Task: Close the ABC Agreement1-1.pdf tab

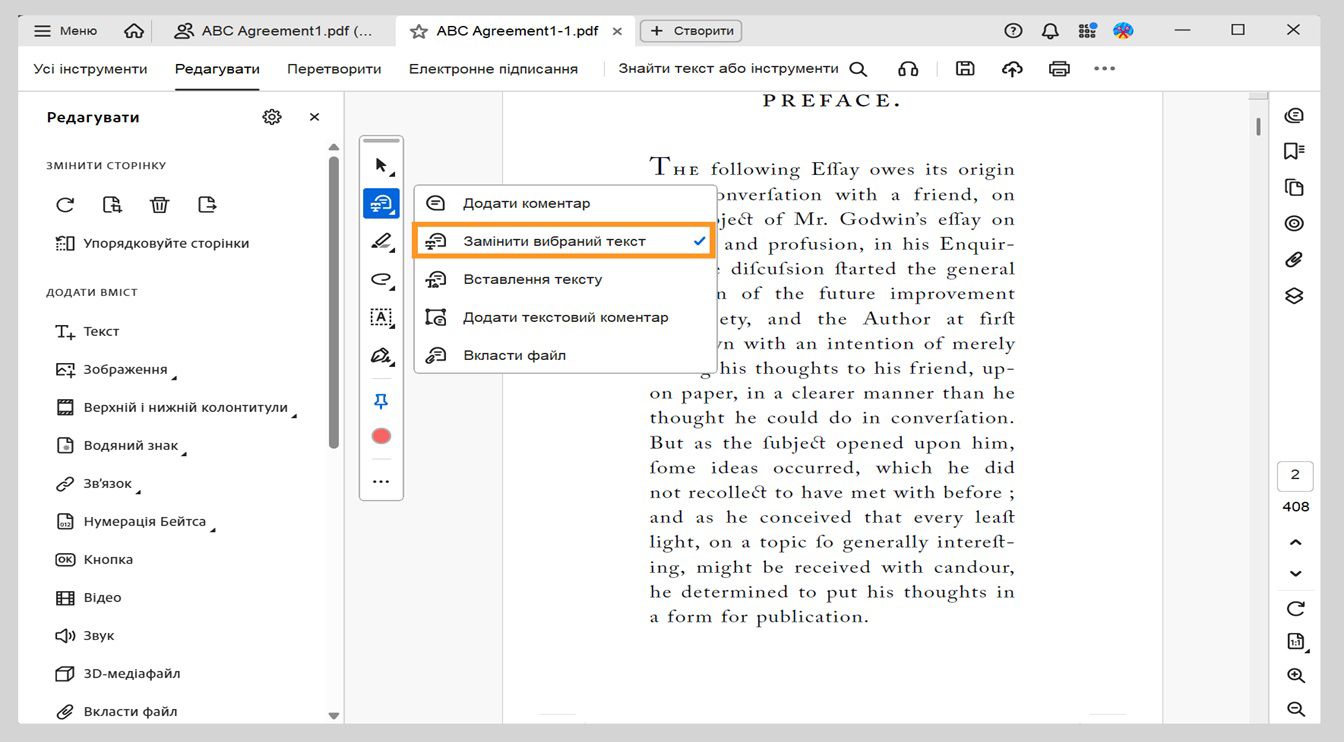Action: (x=617, y=31)
